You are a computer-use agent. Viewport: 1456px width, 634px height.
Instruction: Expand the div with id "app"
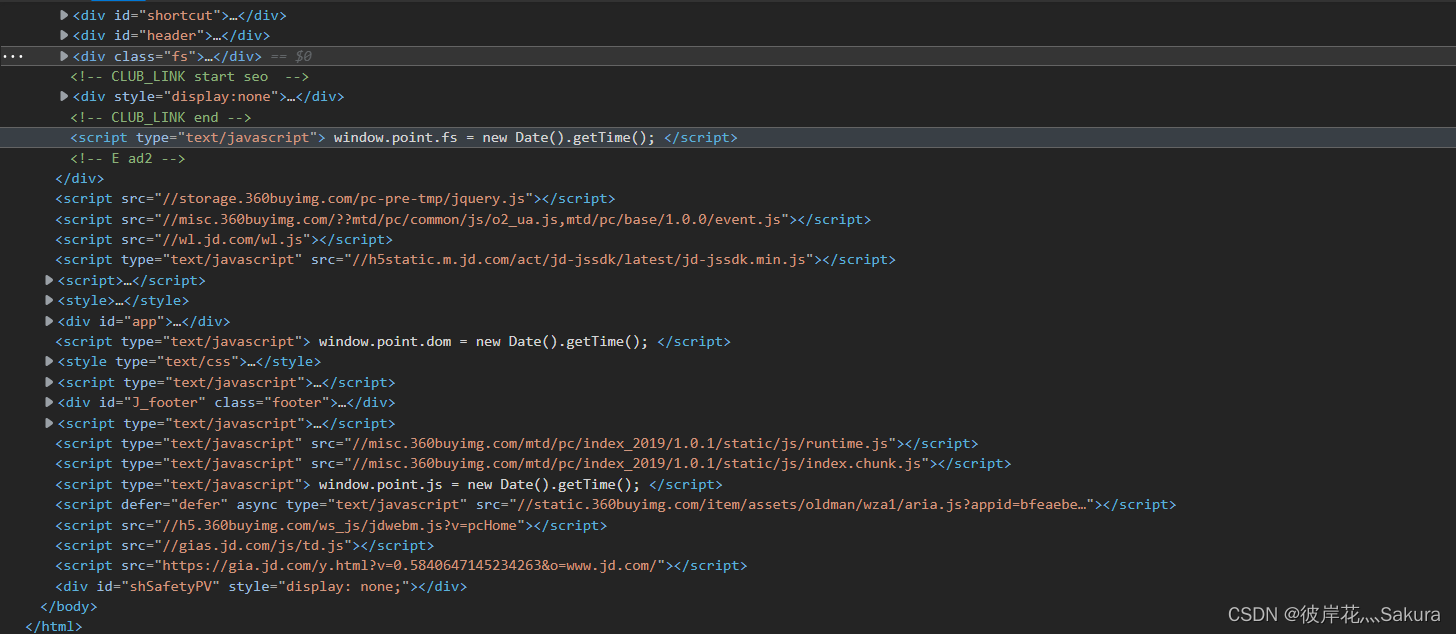49,321
